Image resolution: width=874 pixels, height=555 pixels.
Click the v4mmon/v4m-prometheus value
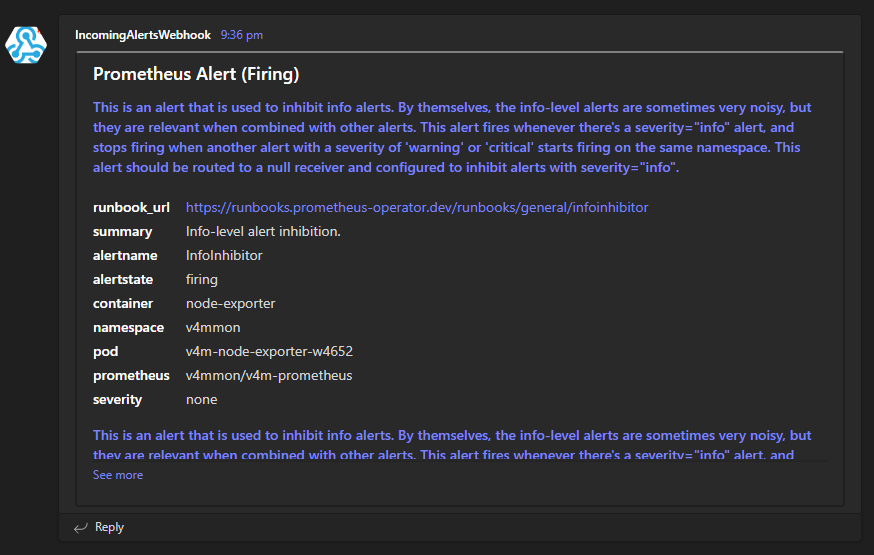(269, 375)
